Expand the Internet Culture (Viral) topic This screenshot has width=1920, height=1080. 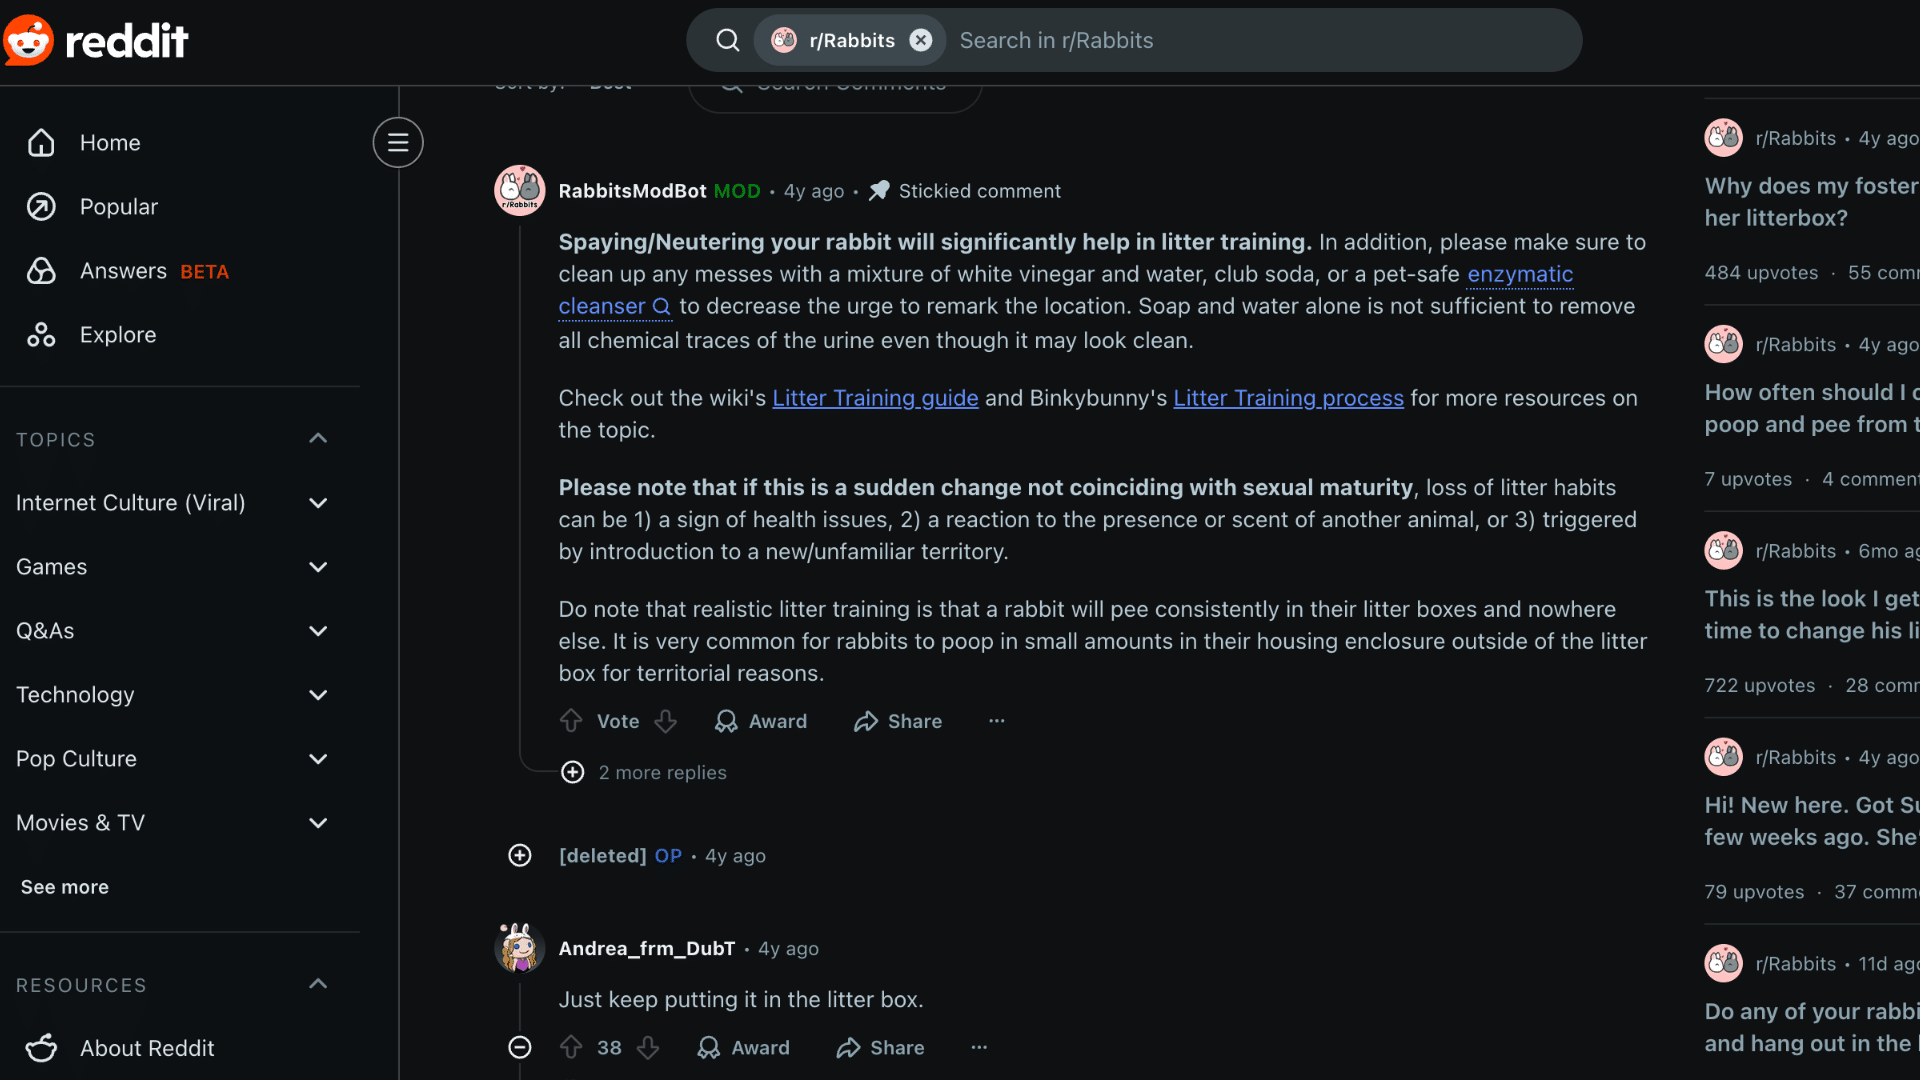point(318,503)
